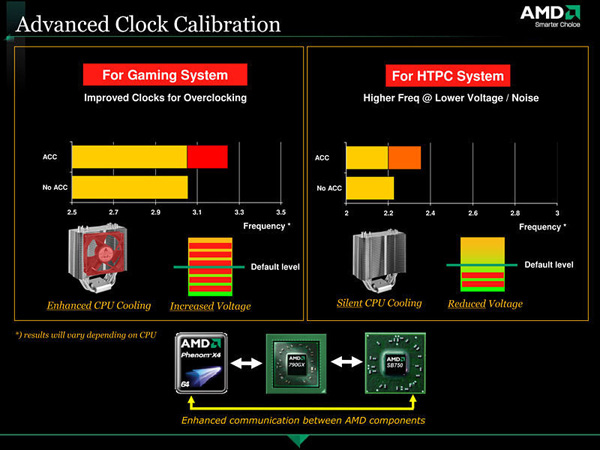Image resolution: width=600 pixels, height=450 pixels.
Task: Click the Enhanced CPU Cooling underlined caption
Action: pyautogui.click(x=99, y=305)
